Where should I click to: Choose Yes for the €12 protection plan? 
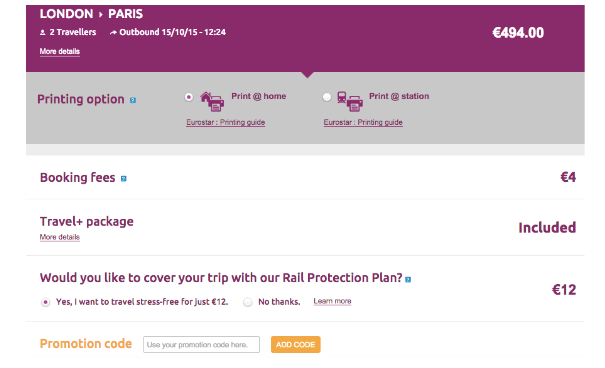(45, 302)
